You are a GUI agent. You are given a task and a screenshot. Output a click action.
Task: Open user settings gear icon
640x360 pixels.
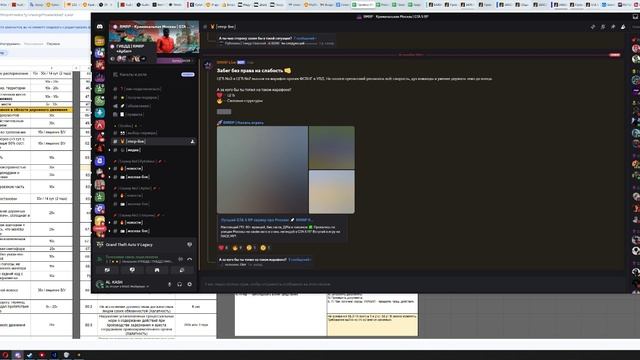[x=189, y=284]
